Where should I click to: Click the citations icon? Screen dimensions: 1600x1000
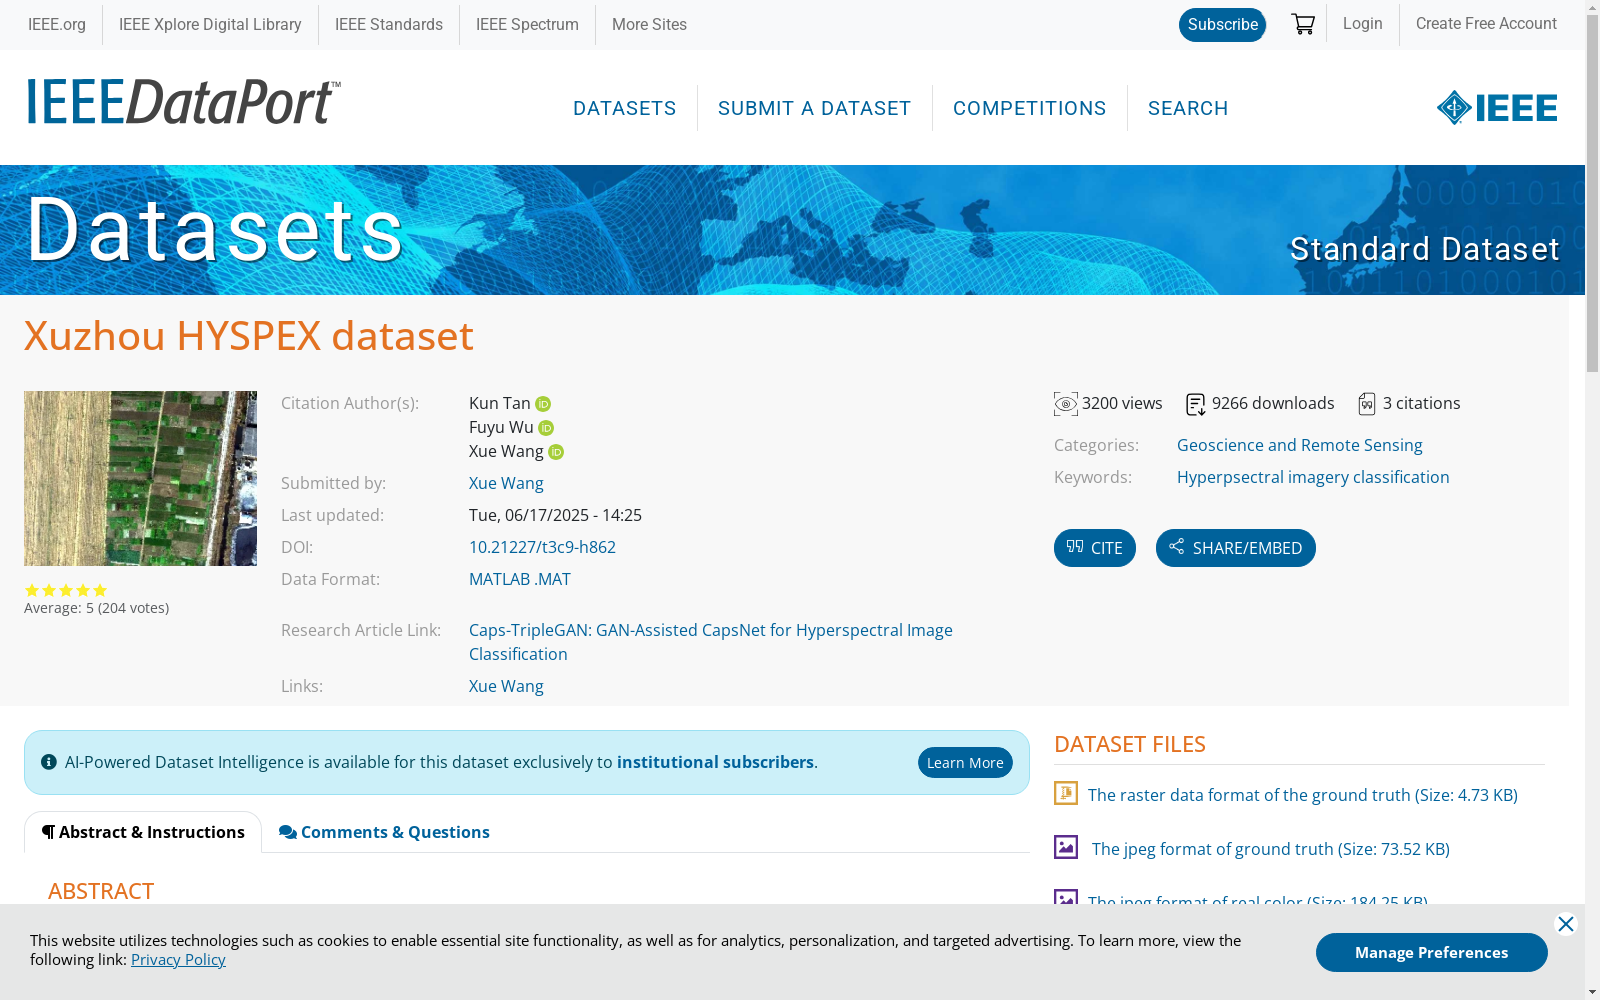[1367, 404]
